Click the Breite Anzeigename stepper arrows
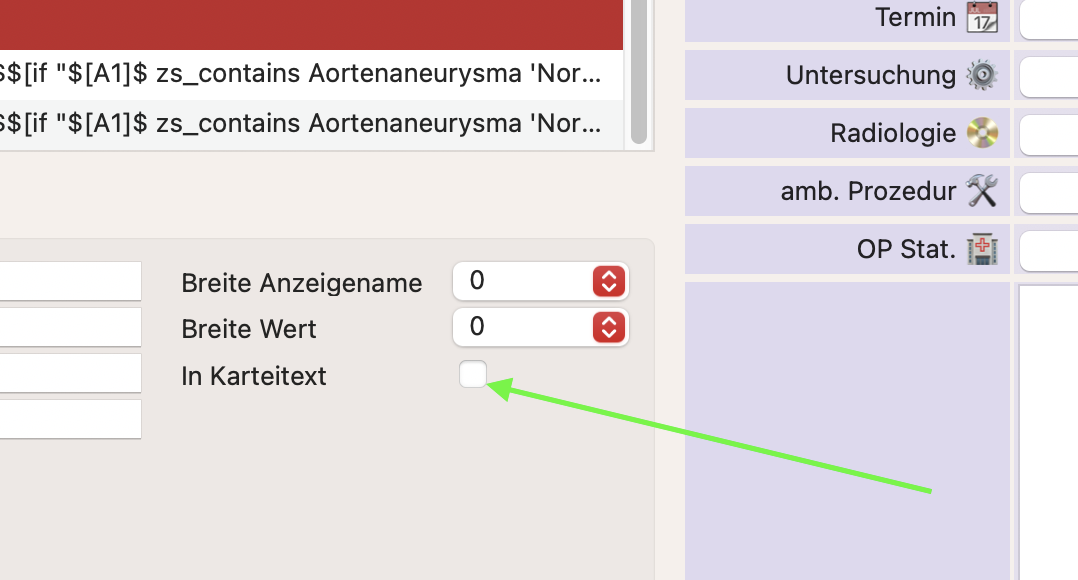 (x=609, y=281)
